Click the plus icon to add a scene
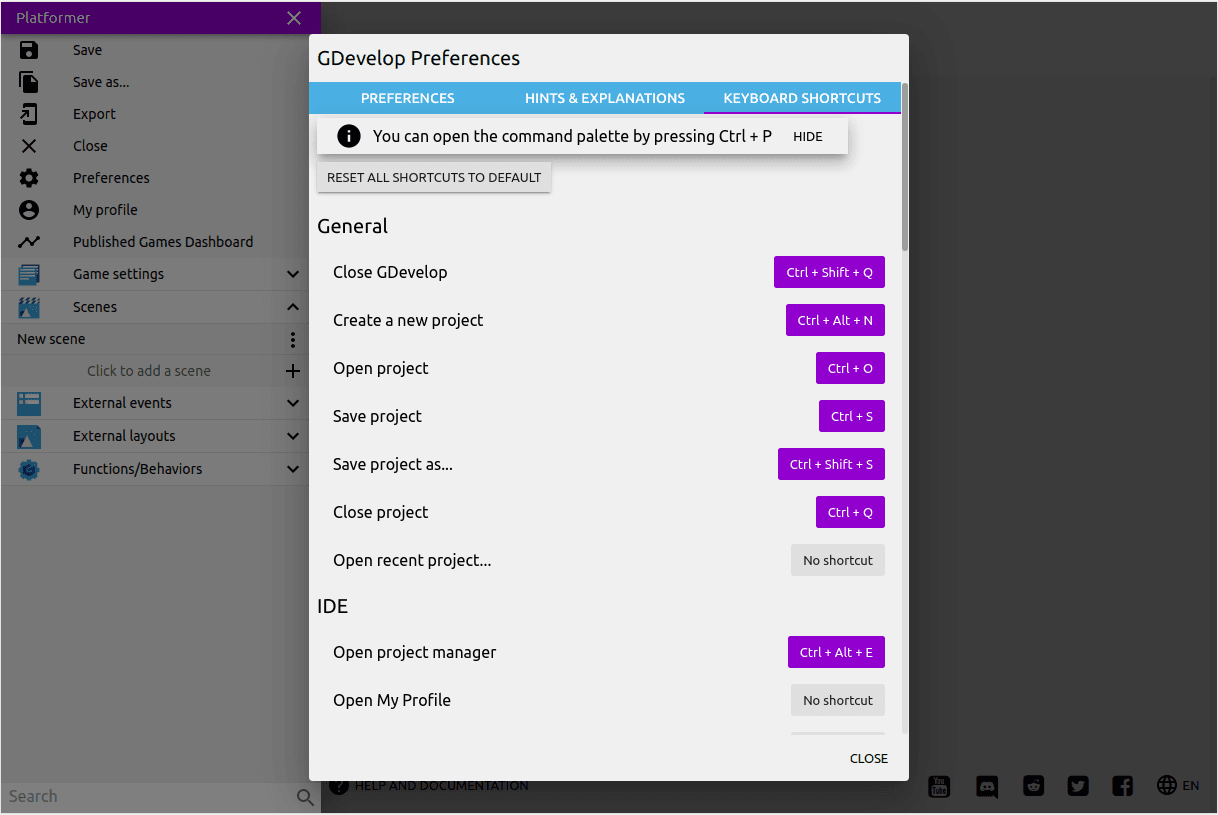 pos(293,371)
